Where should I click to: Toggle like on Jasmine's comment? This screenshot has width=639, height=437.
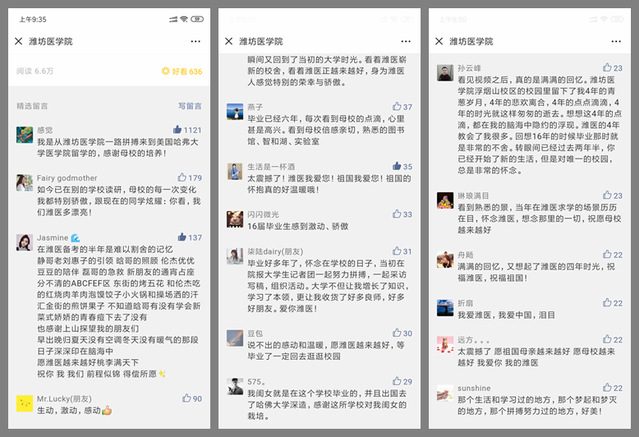coord(181,237)
